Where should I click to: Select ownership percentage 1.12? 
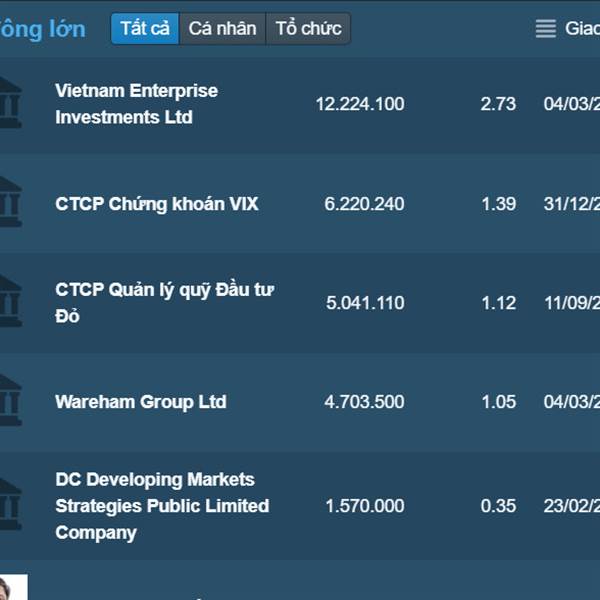coord(499,303)
